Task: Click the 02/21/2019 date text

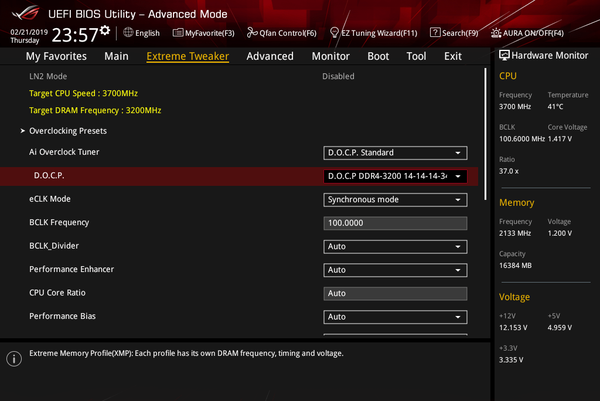Action: (x=29, y=32)
